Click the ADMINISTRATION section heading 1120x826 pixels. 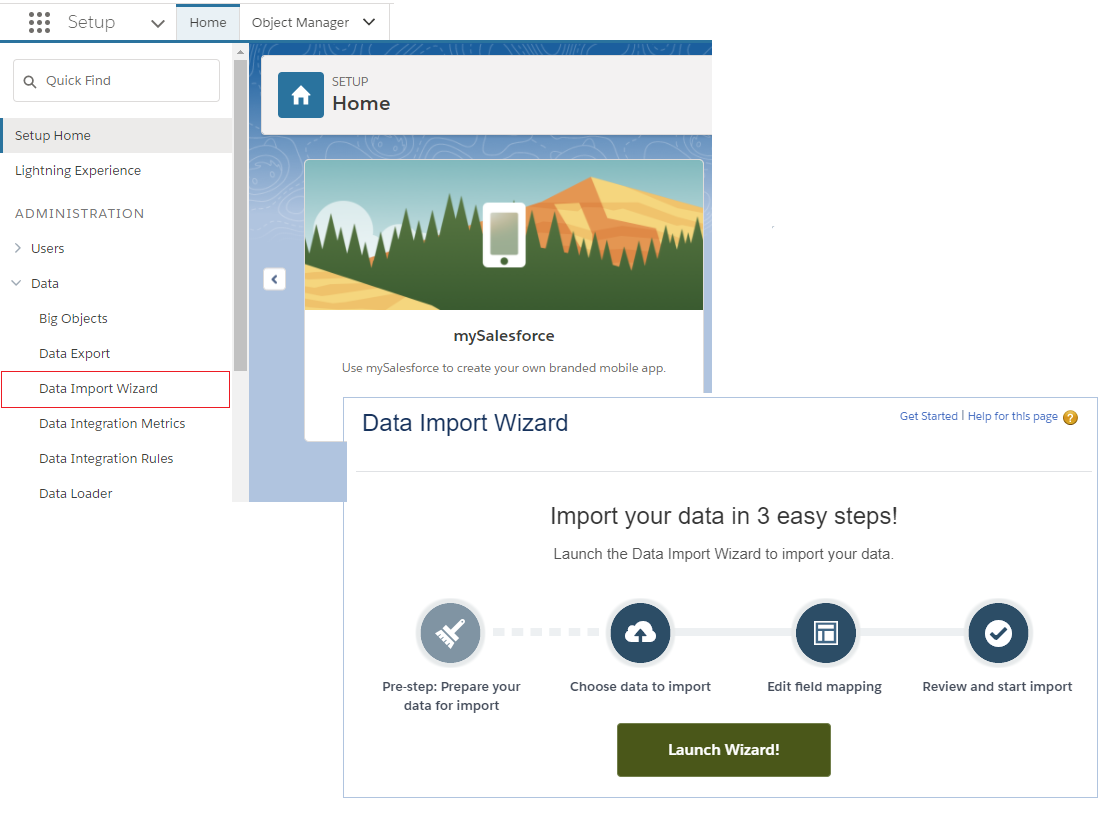[x=79, y=214]
